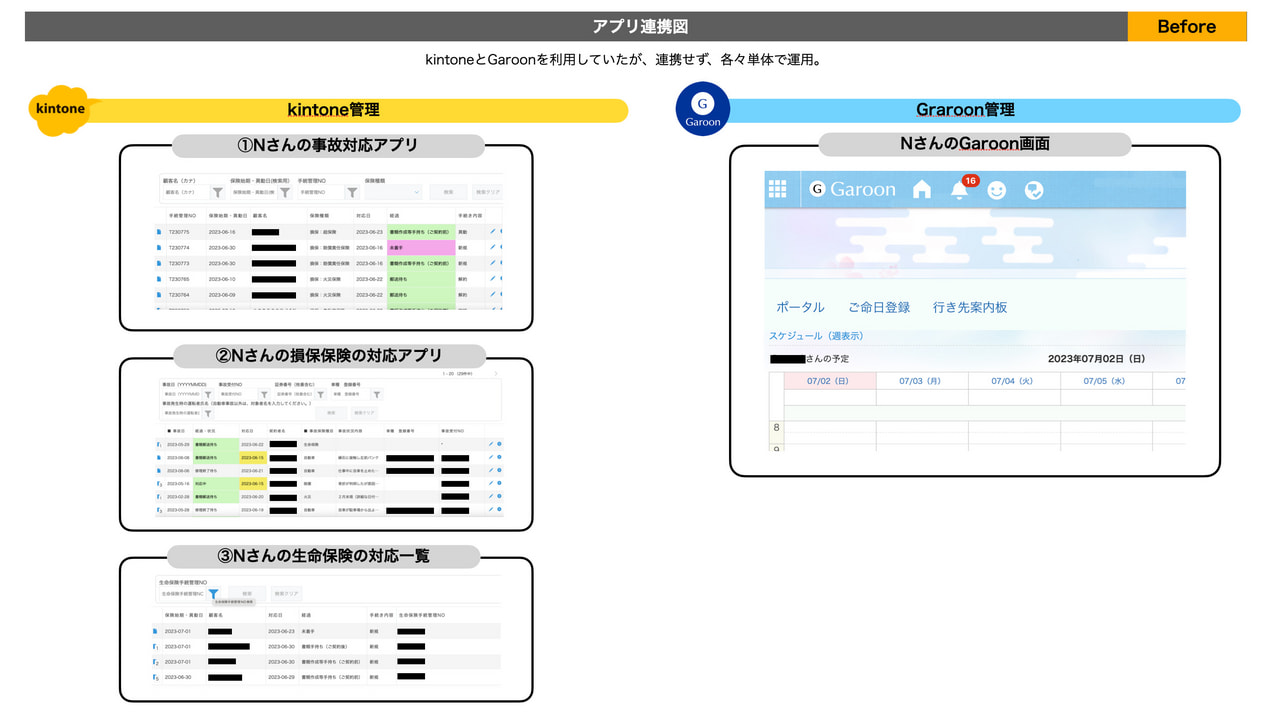
Task: Click the Garoon home icon in the header
Action: point(922,189)
